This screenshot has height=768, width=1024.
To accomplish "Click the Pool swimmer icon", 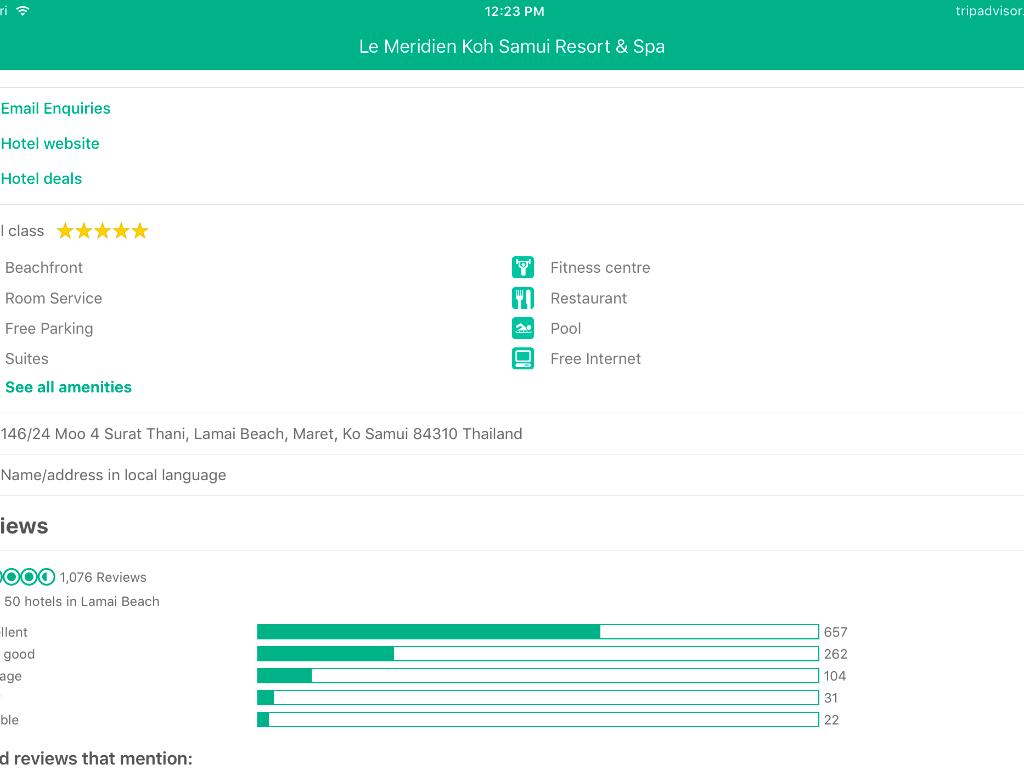I will 523,328.
